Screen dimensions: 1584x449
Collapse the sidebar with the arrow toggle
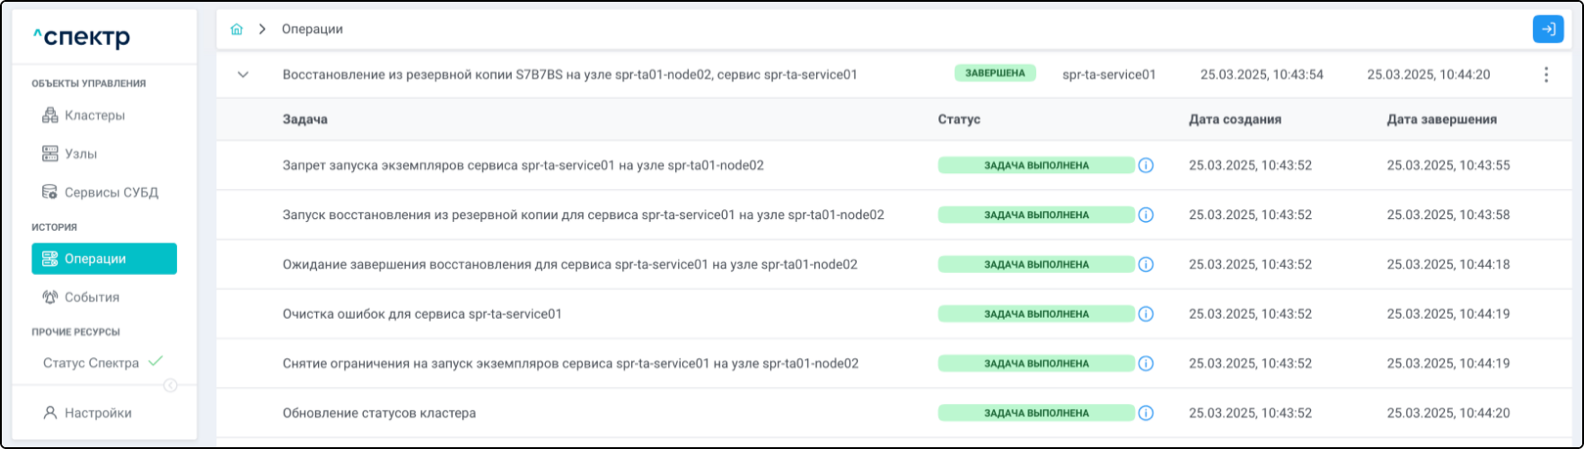(x=170, y=386)
